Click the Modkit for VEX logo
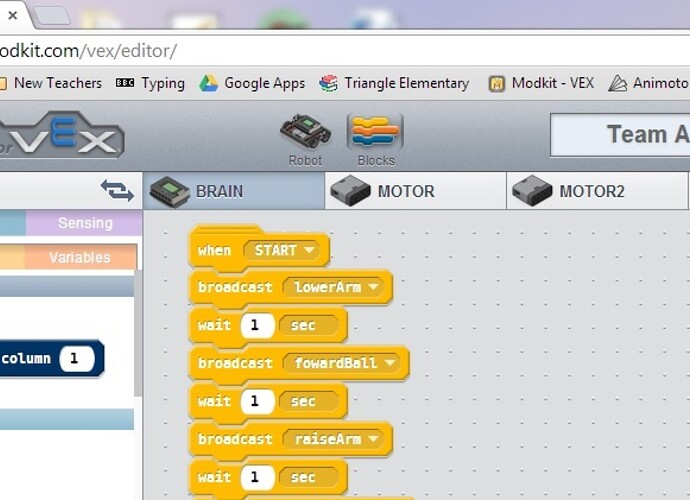This screenshot has height=500, width=690. [x=62, y=134]
